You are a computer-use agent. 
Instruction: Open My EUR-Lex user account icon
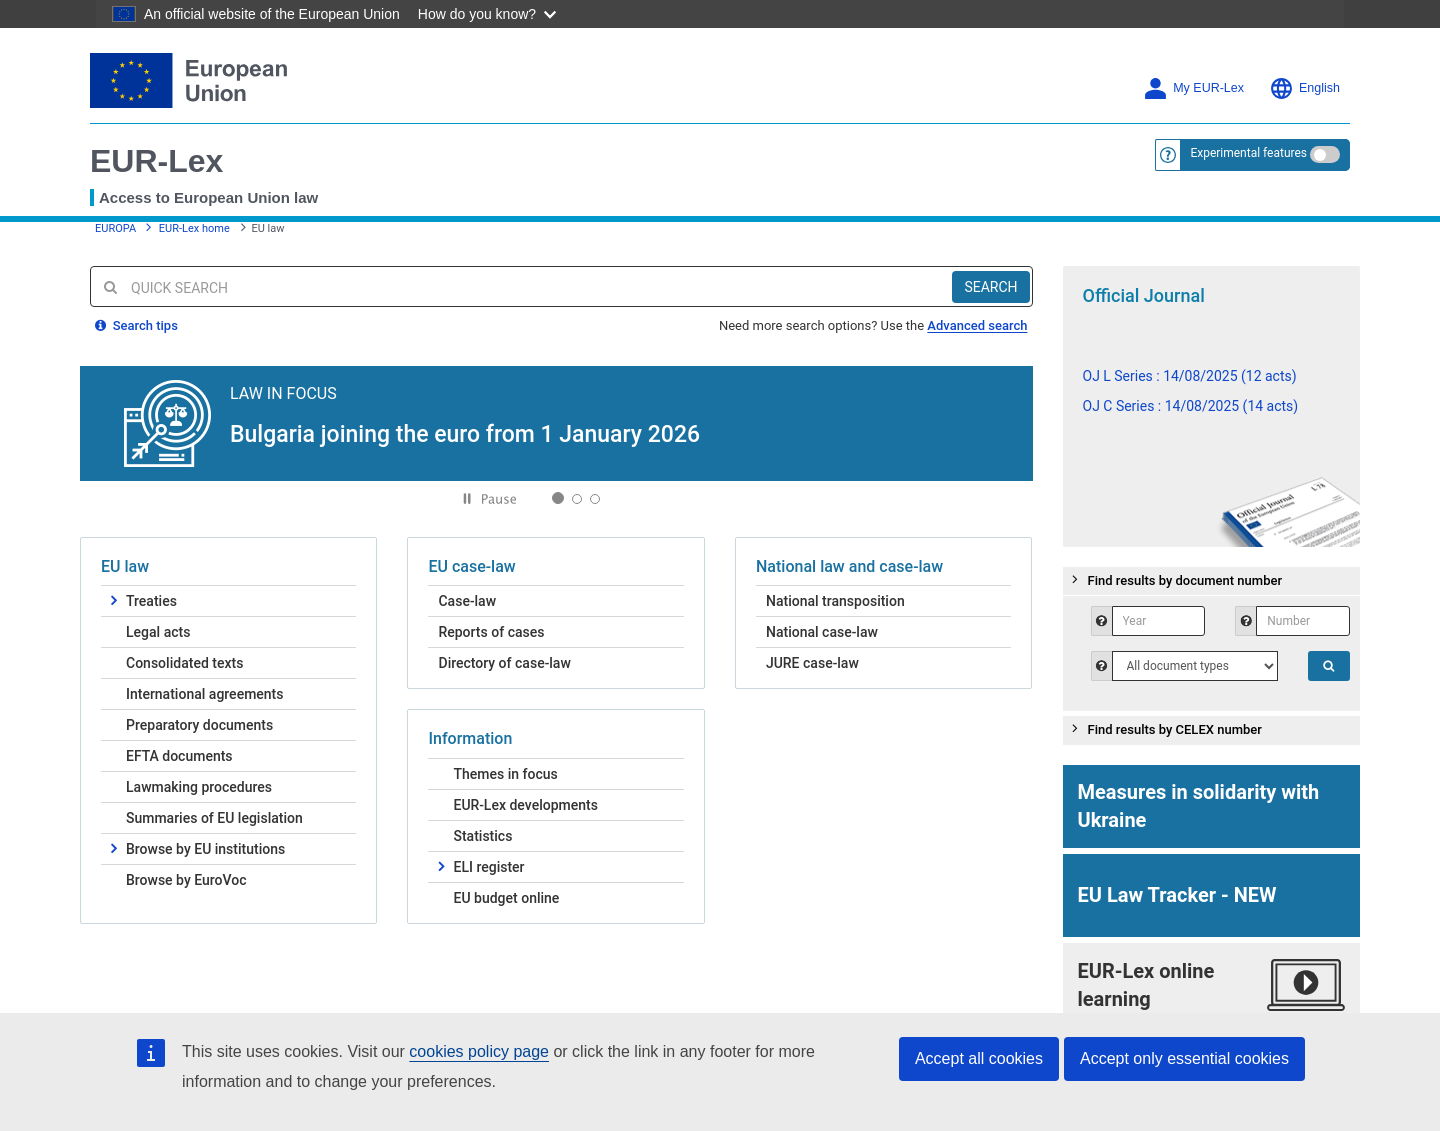(1155, 88)
